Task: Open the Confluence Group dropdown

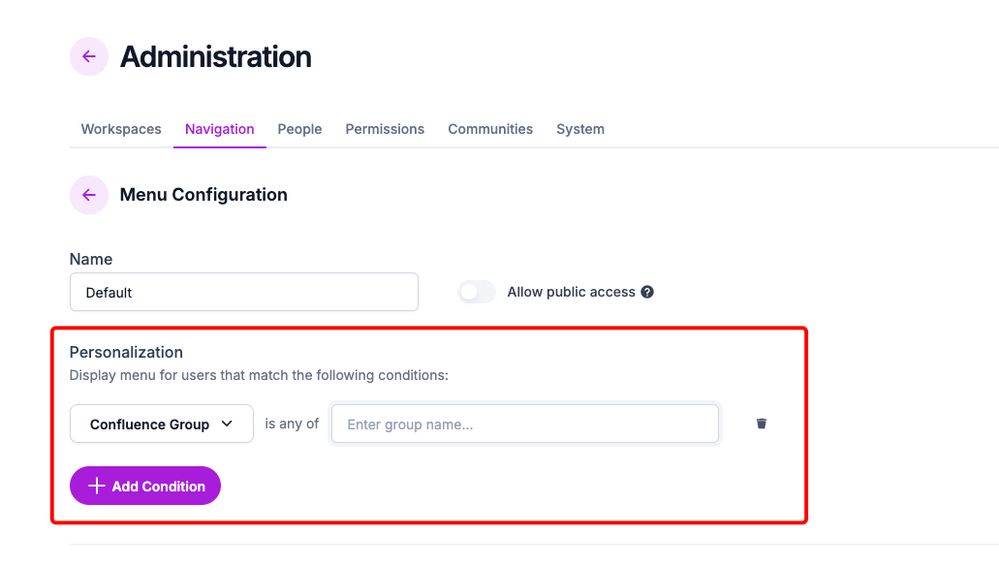Action: [x=162, y=424]
